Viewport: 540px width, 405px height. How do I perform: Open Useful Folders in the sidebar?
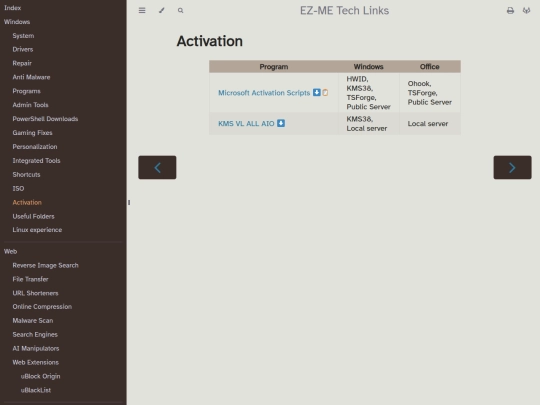[x=33, y=216]
